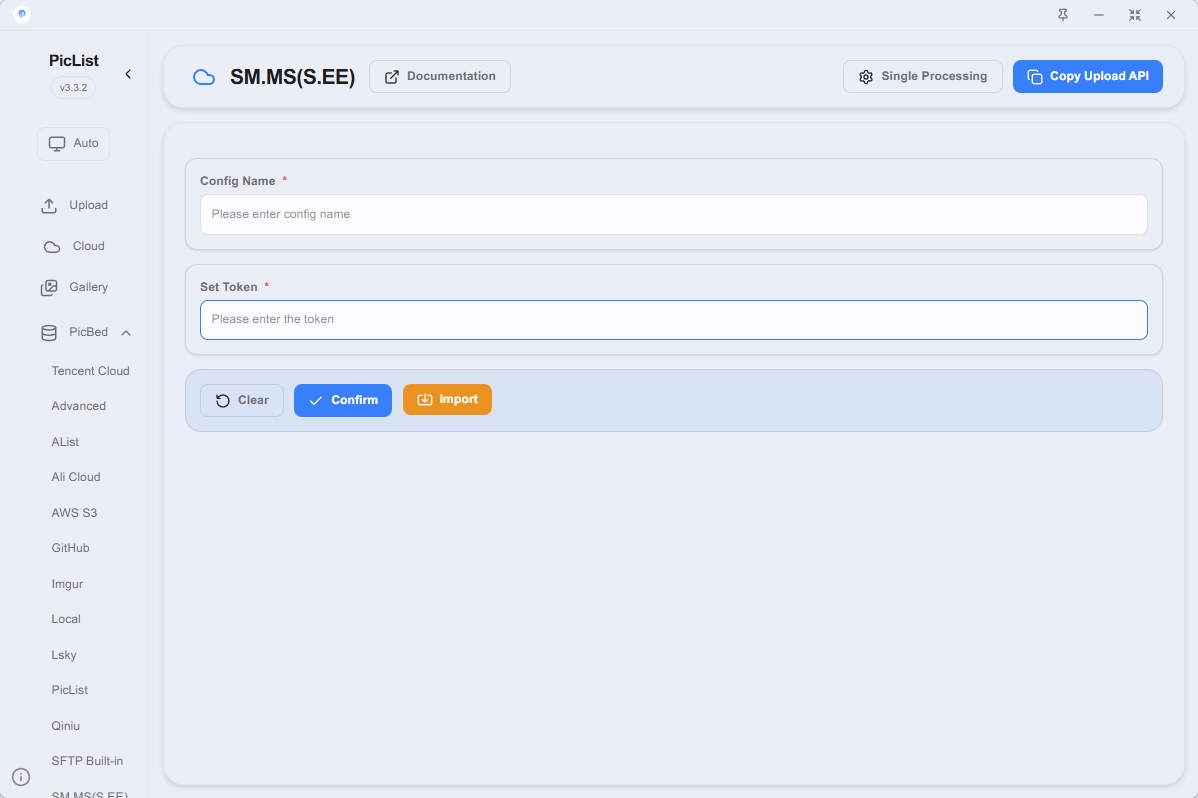
Task: Click the cloud icon beside SM.MS(S.EE) title
Action: (x=203, y=76)
